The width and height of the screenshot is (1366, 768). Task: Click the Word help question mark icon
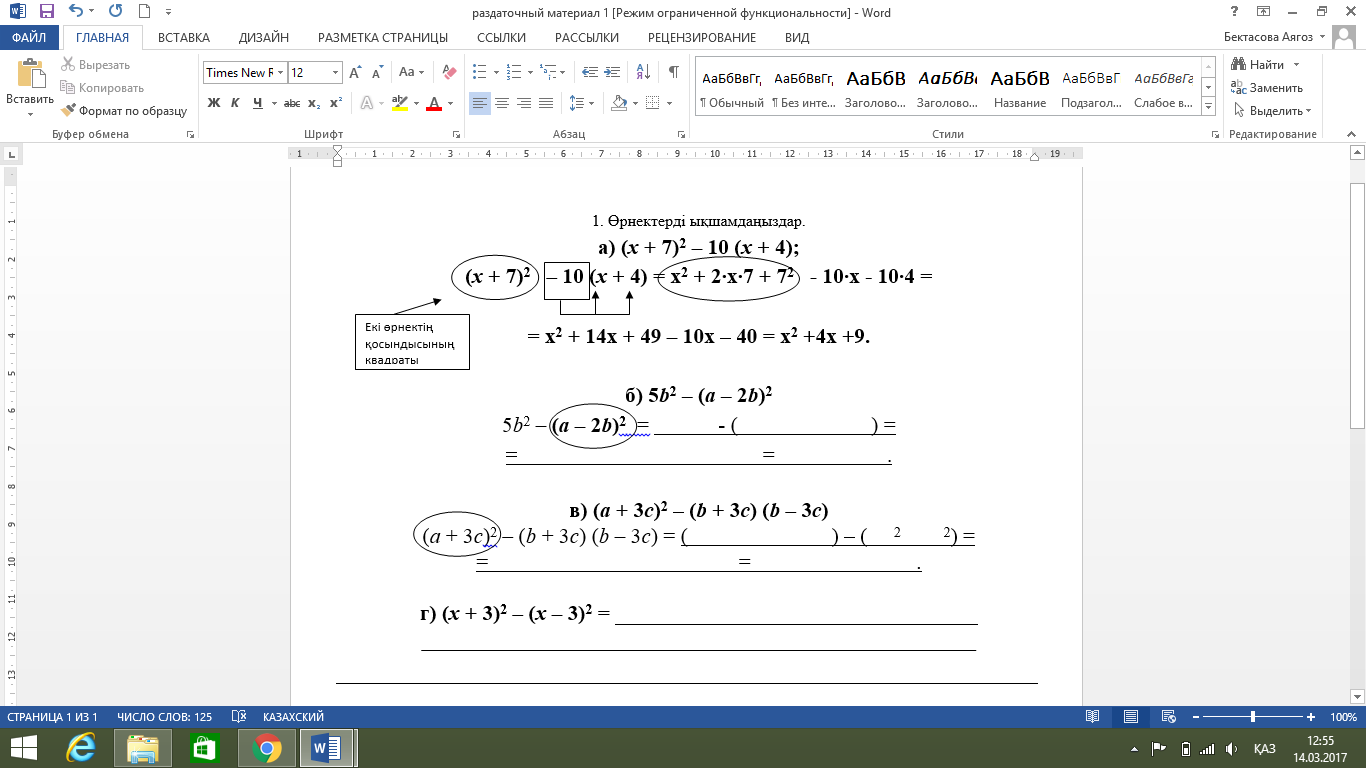(1232, 12)
